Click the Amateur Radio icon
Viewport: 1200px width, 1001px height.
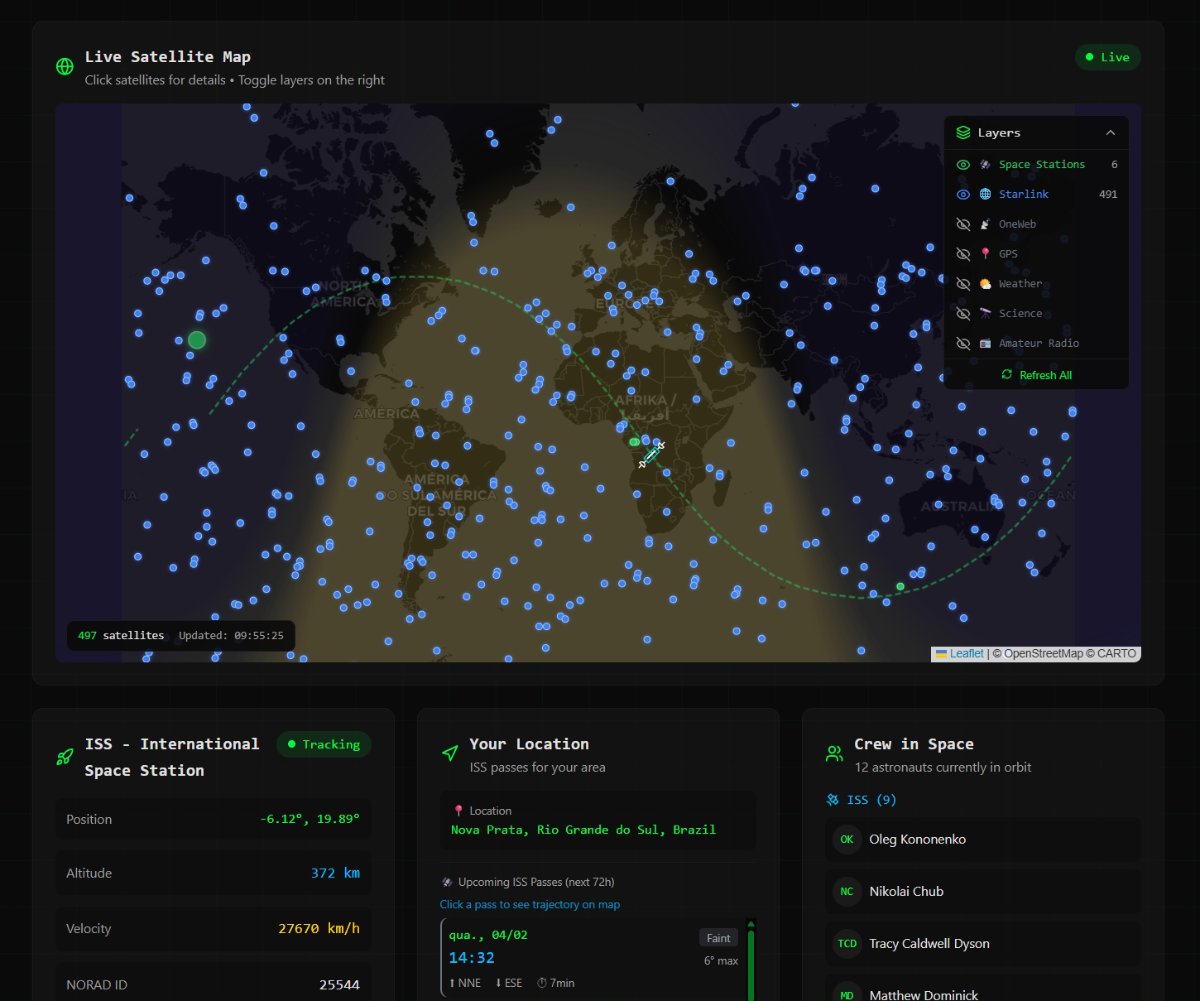tap(984, 343)
